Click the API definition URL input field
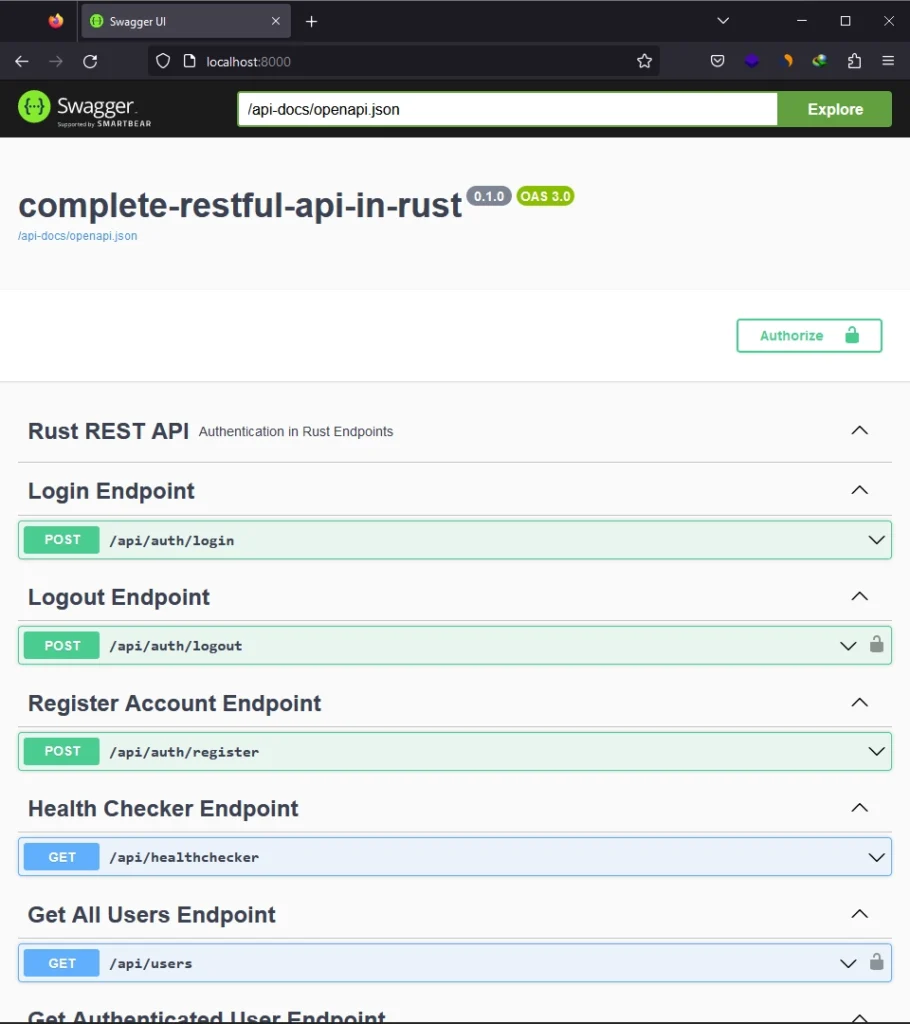 pos(500,108)
